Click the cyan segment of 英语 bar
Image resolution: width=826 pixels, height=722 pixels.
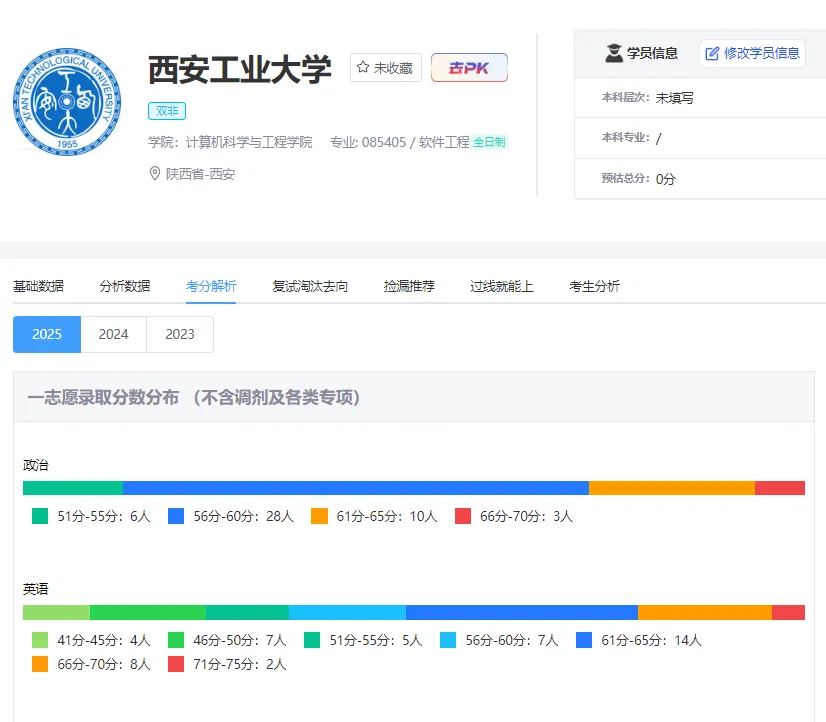tap(347, 612)
